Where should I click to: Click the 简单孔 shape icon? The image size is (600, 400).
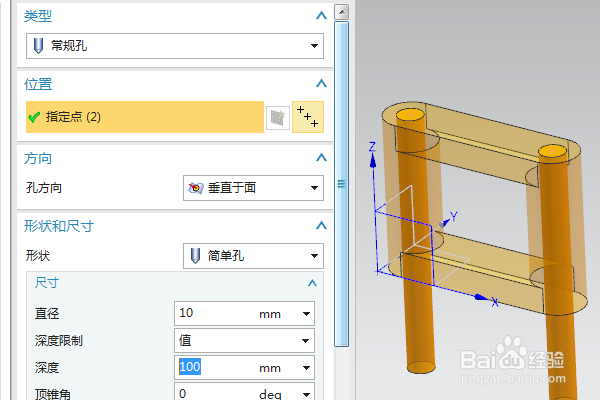tap(196, 256)
